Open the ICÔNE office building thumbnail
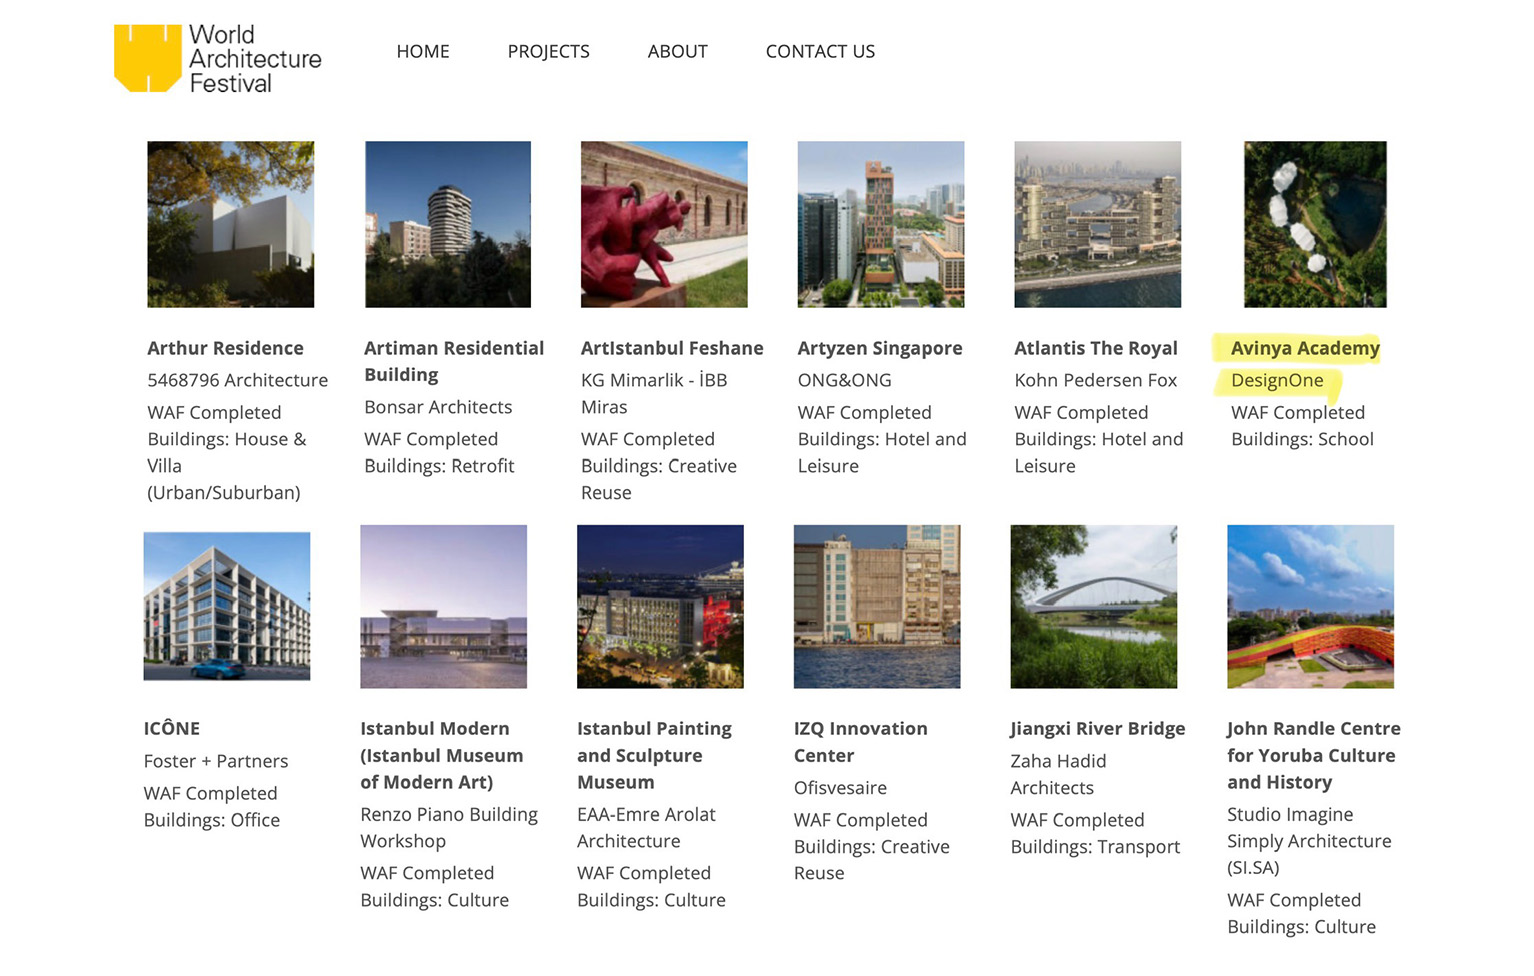Image resolution: width=1534 pixels, height=976 pixels. pos(227,606)
